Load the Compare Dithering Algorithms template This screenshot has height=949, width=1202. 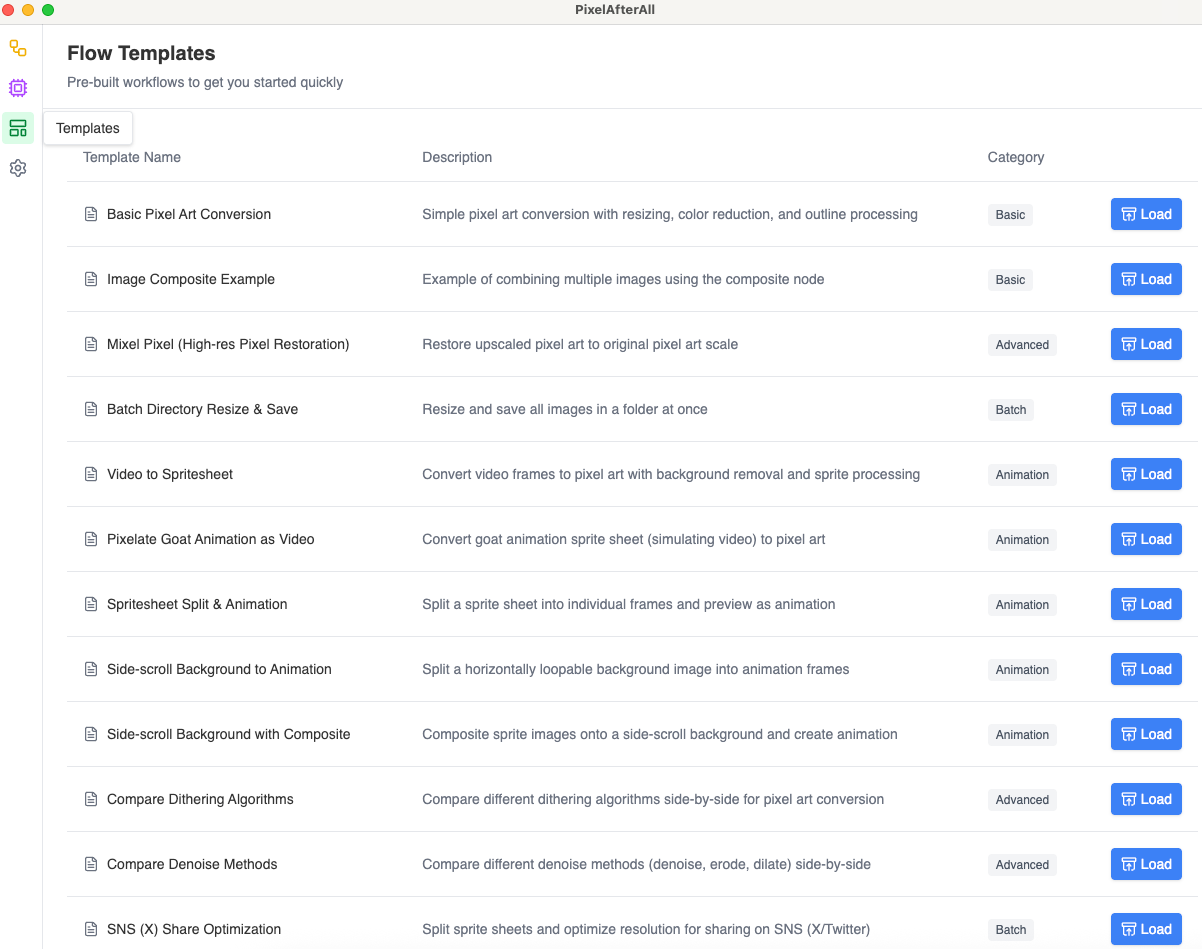click(1146, 799)
